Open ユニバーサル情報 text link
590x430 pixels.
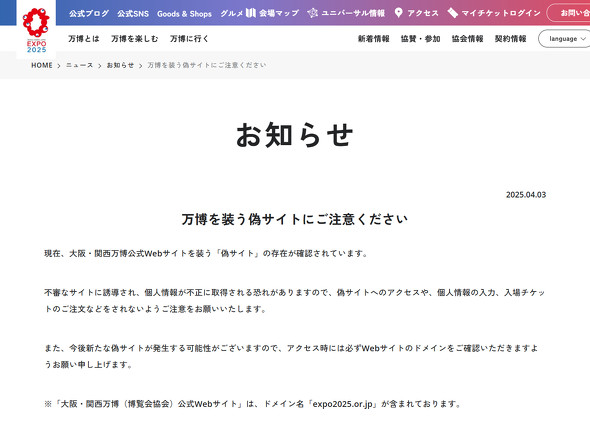pyautogui.click(x=353, y=14)
